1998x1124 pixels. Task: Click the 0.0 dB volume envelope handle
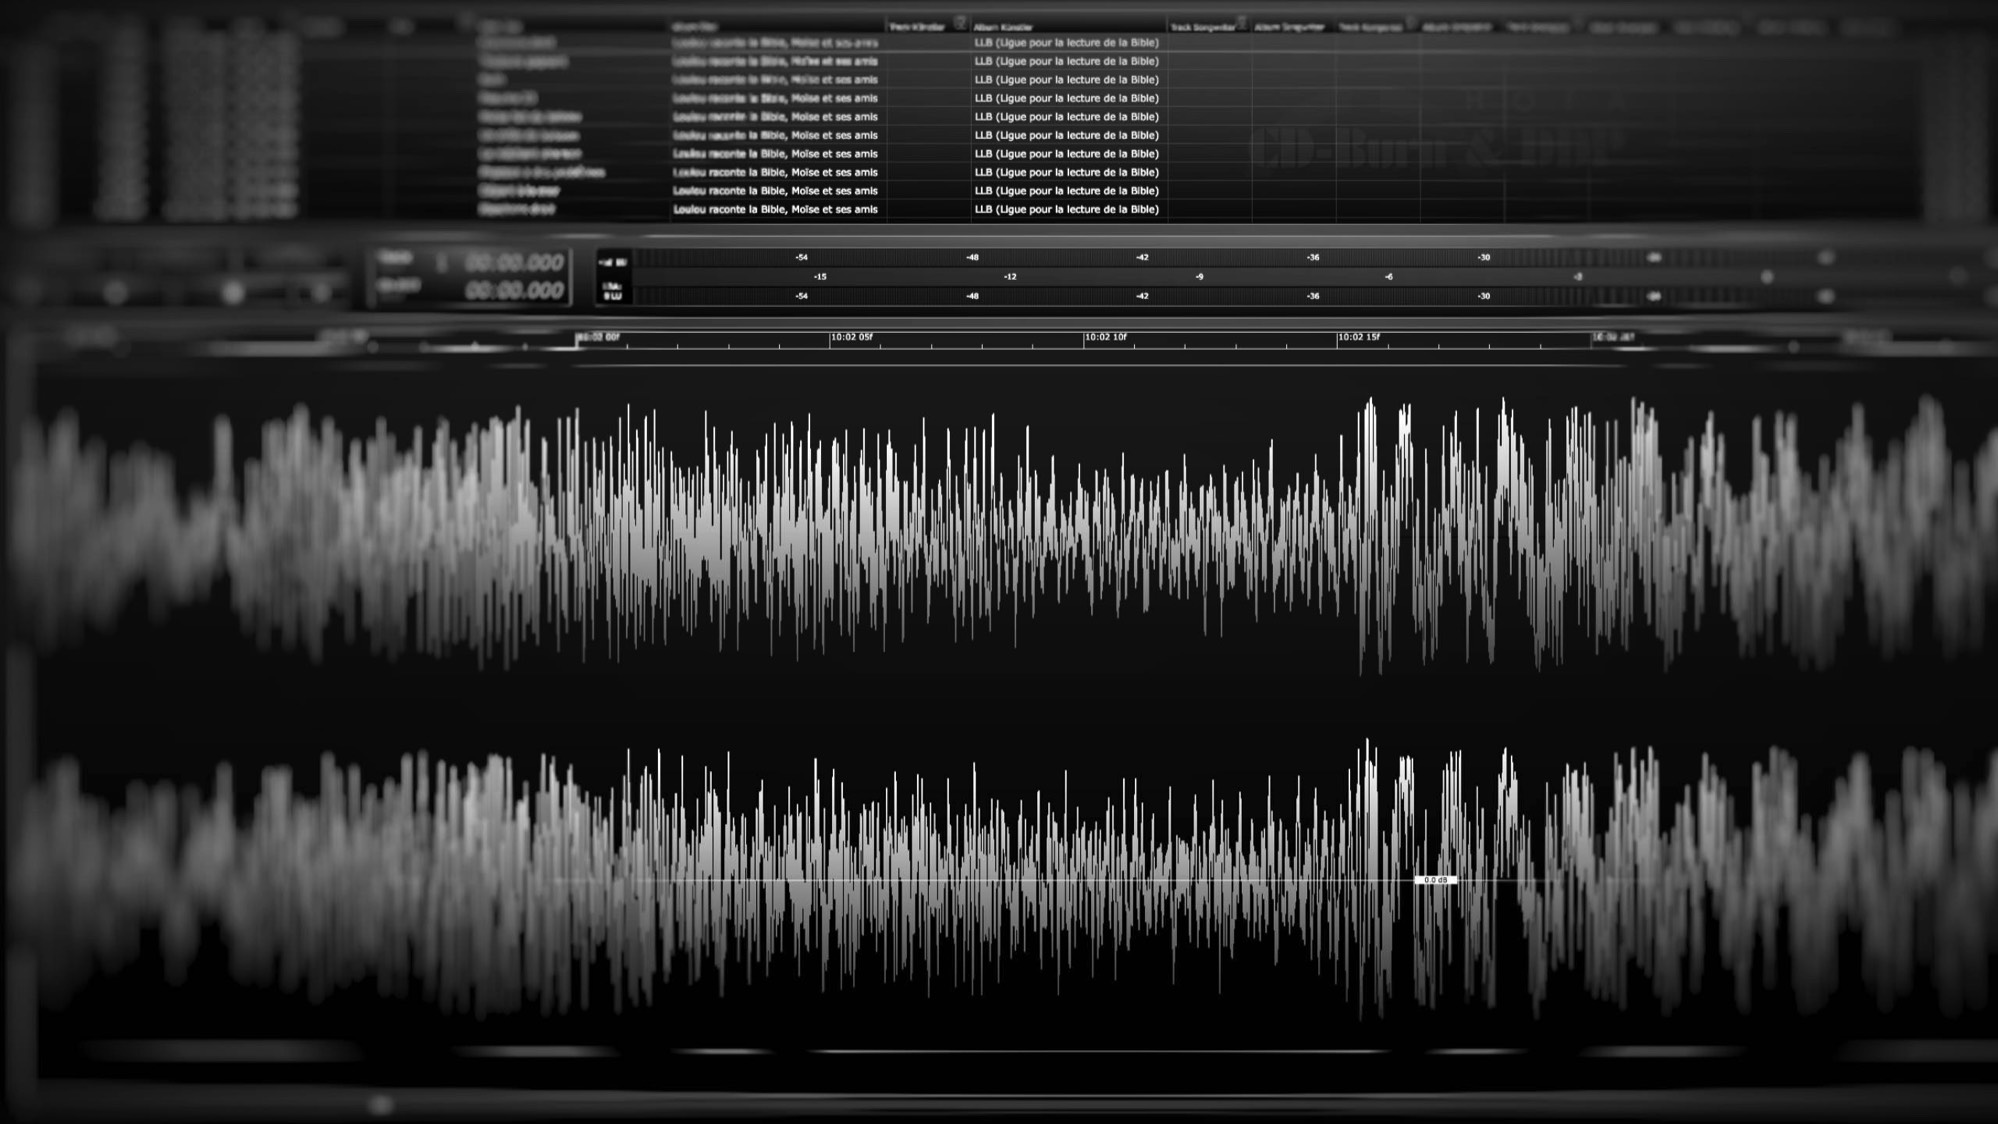(1435, 880)
